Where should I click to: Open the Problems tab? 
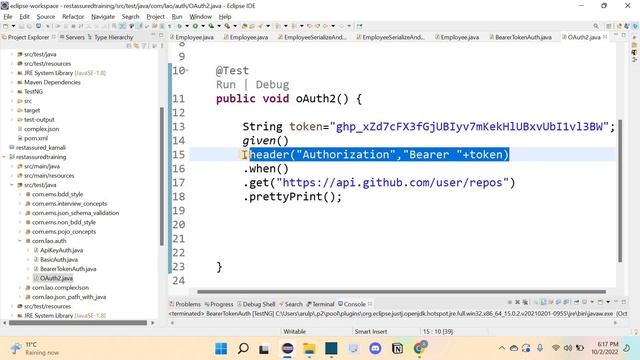click(x=185, y=304)
